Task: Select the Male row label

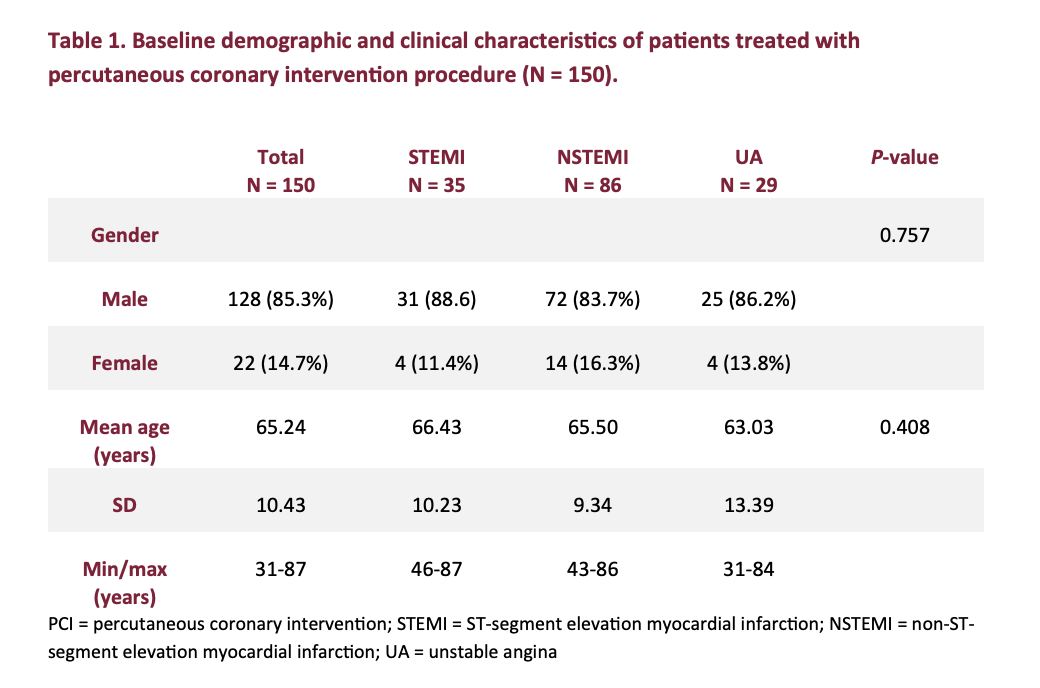Action: [125, 299]
